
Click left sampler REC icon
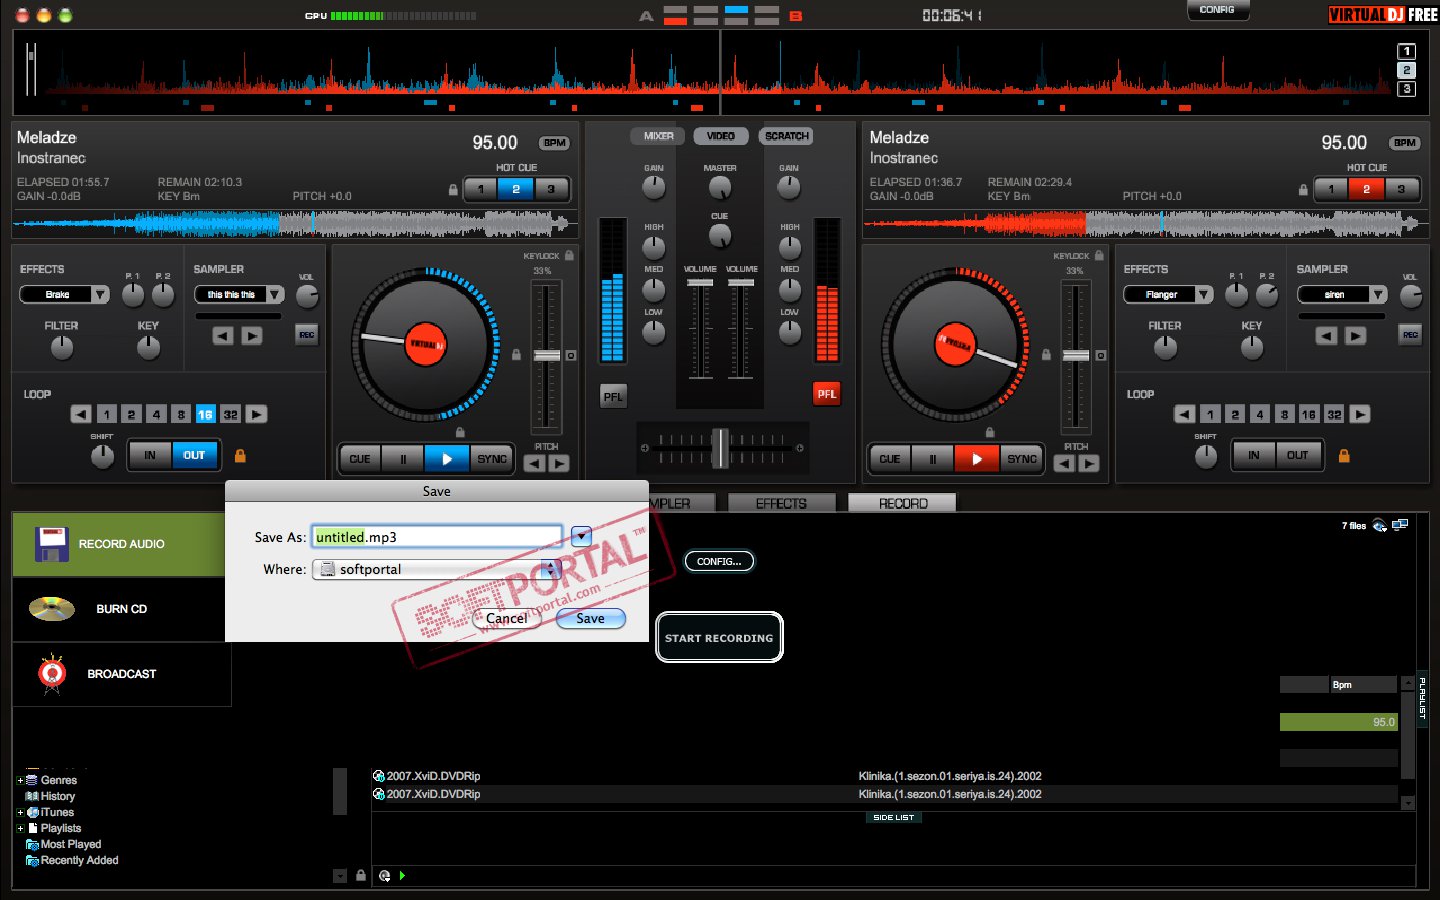point(307,335)
